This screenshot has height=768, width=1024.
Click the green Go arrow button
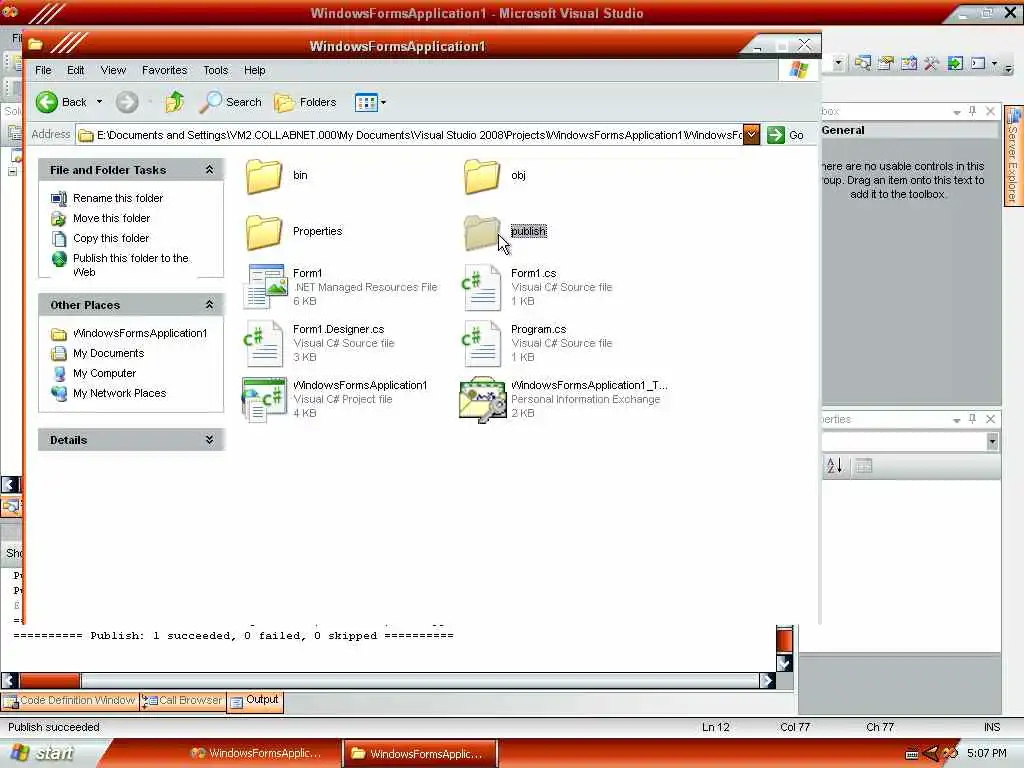[776, 135]
